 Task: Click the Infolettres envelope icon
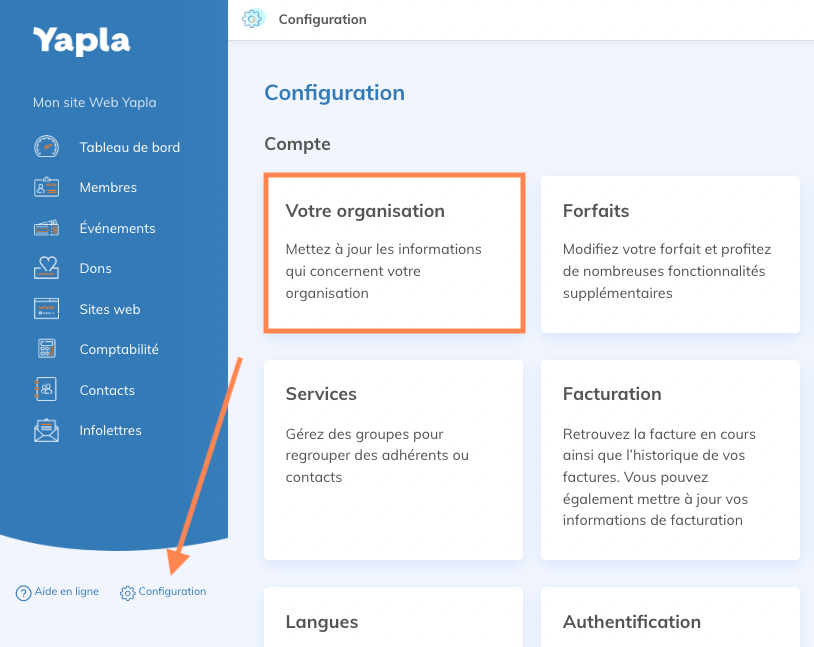46,430
